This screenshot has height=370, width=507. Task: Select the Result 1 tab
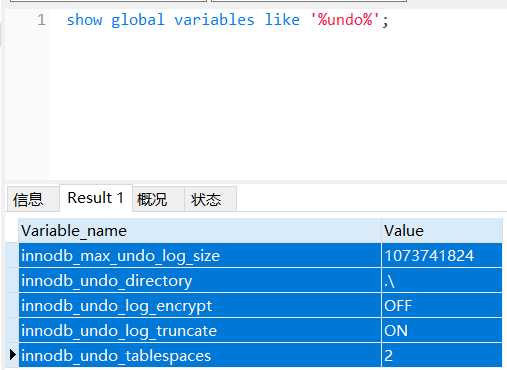click(x=96, y=198)
